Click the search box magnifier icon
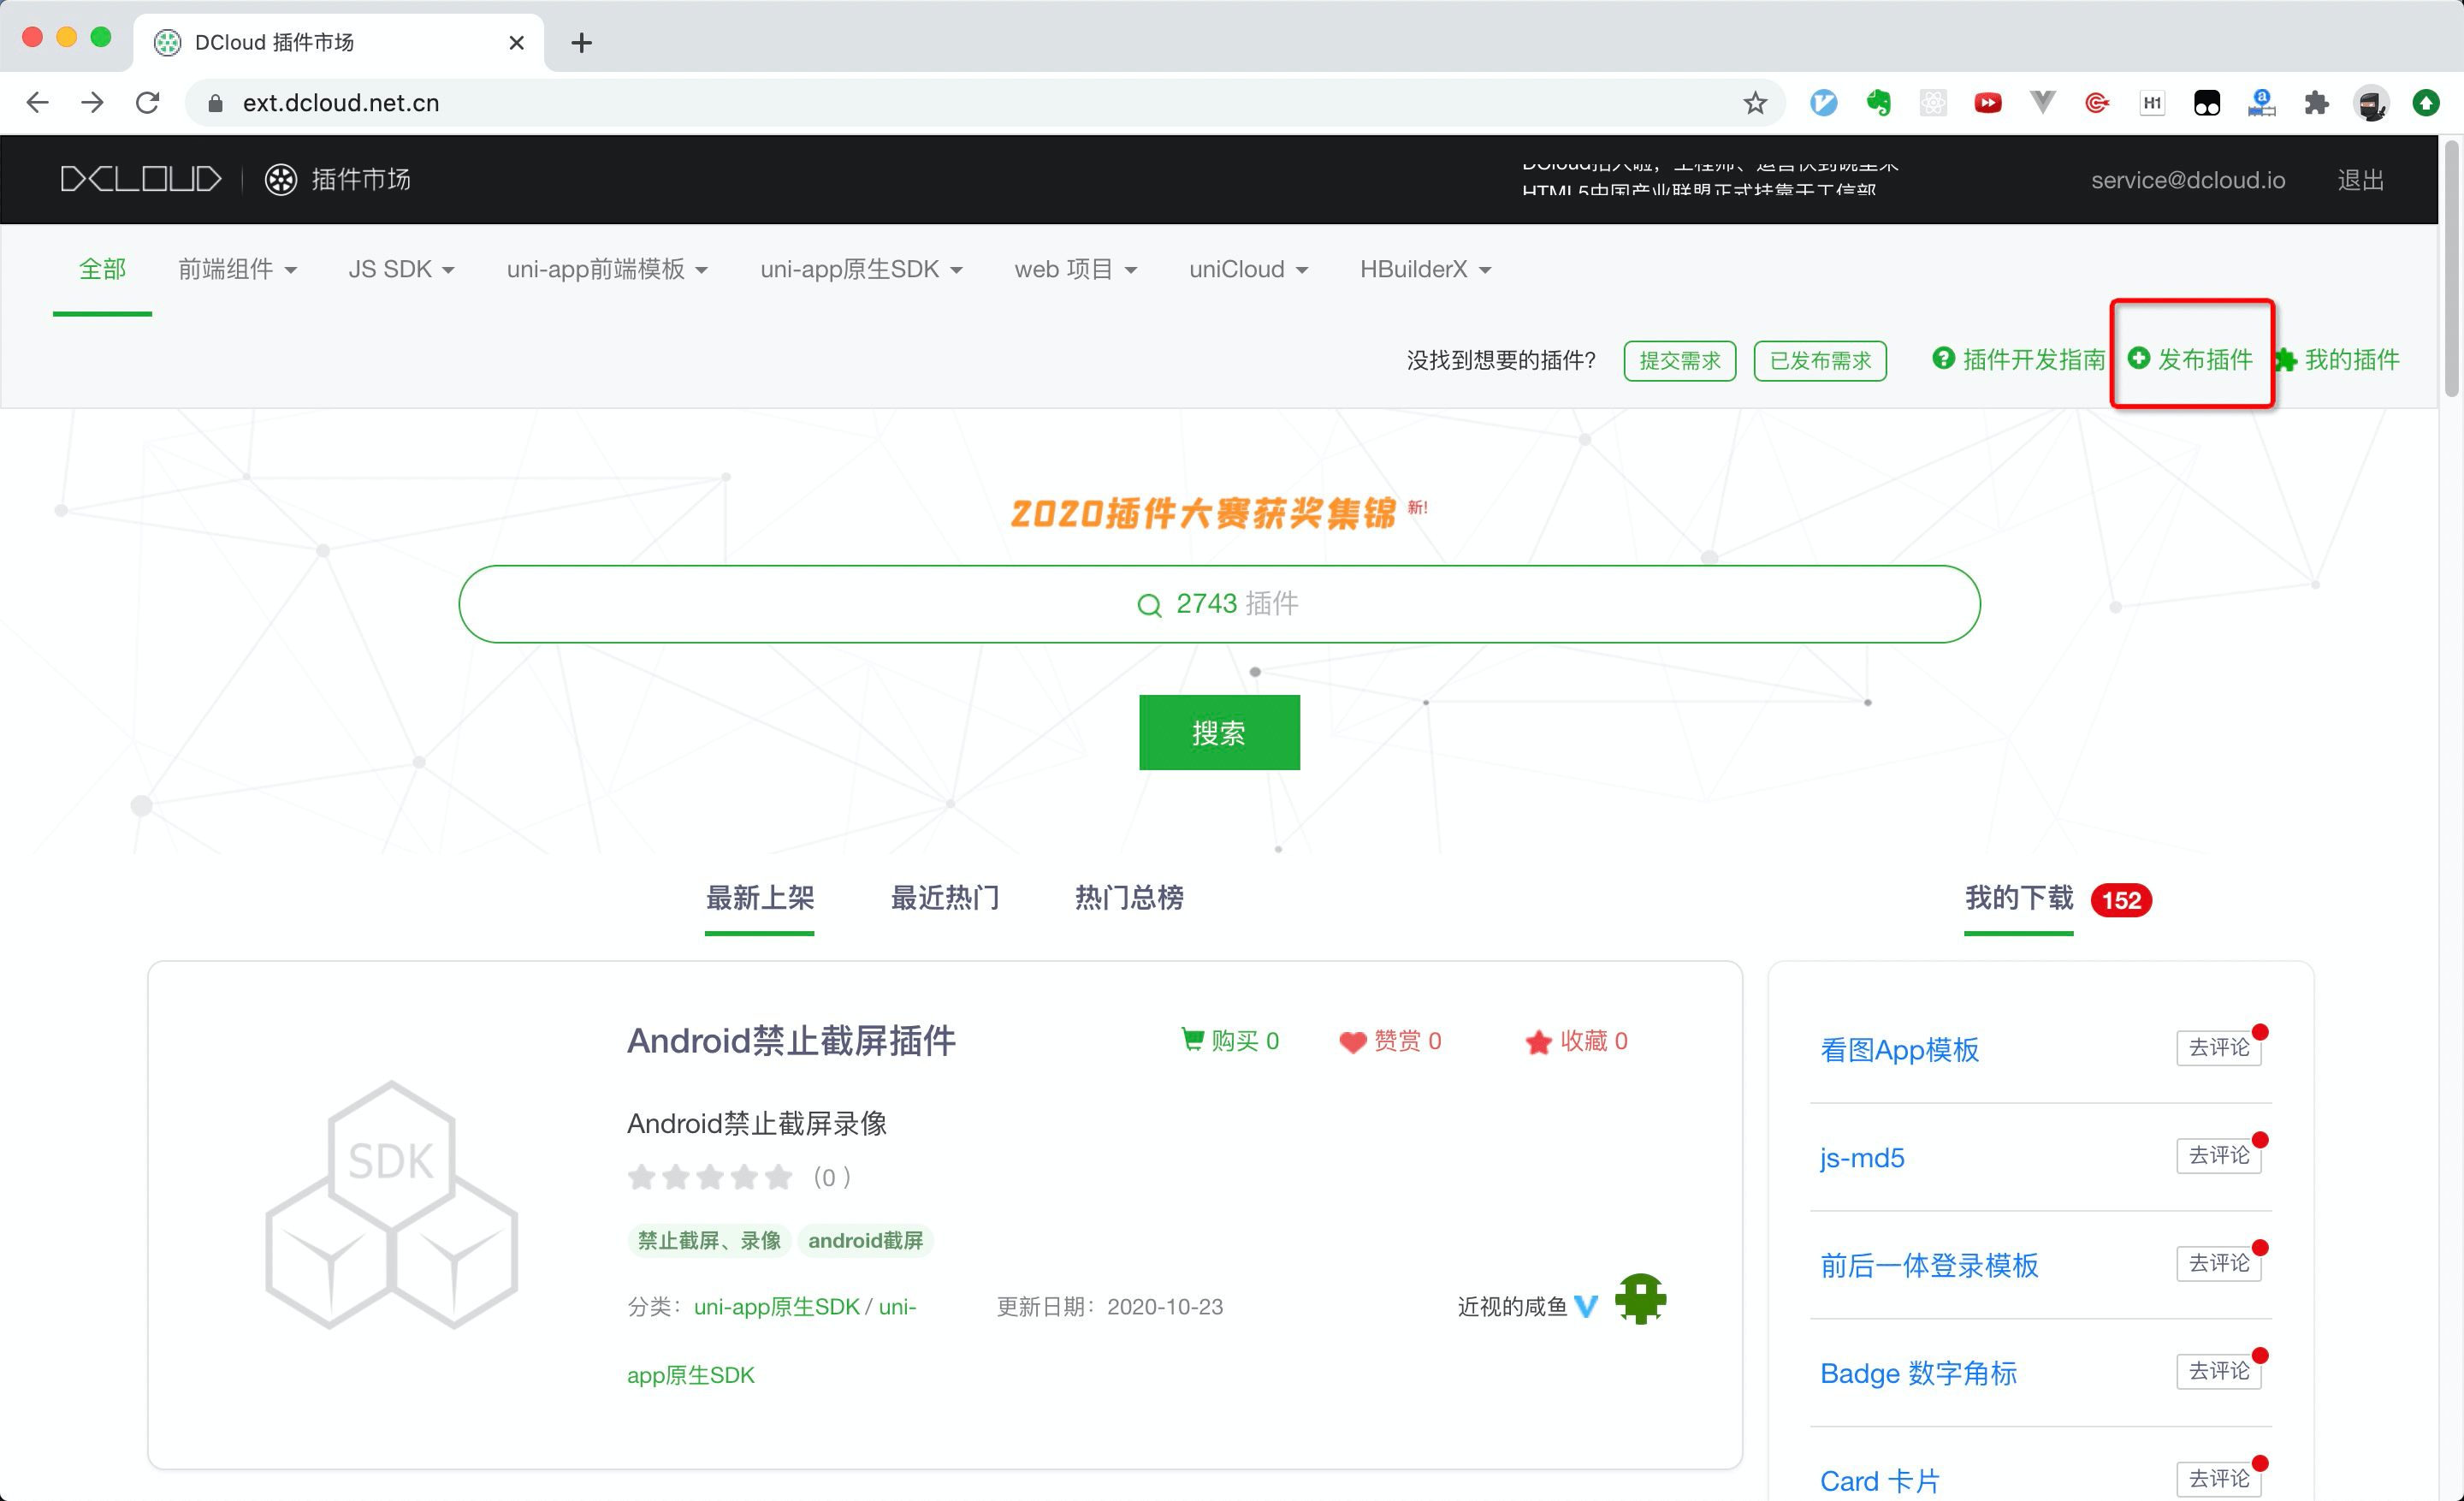This screenshot has height=1501, width=2464. pyautogui.click(x=1149, y=605)
